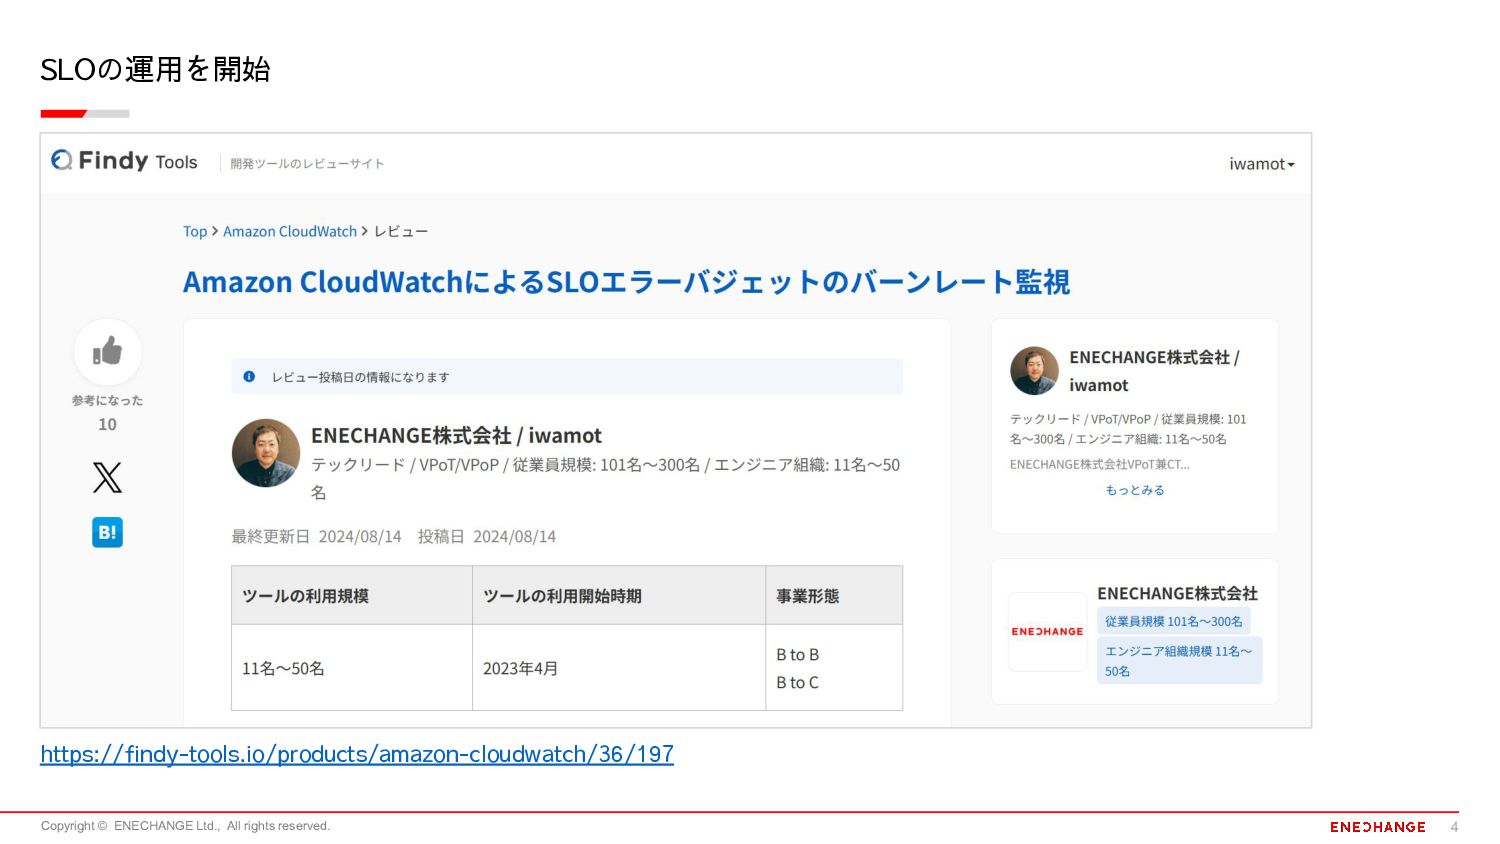Click the 'エンジニア組織規模 11名〜50名' tag
Image resolution: width=1500 pixels, height=844 pixels.
1179,660
